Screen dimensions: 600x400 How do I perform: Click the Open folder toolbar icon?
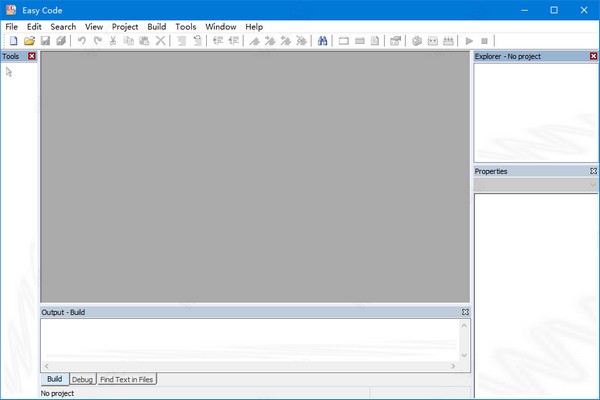[x=29, y=41]
